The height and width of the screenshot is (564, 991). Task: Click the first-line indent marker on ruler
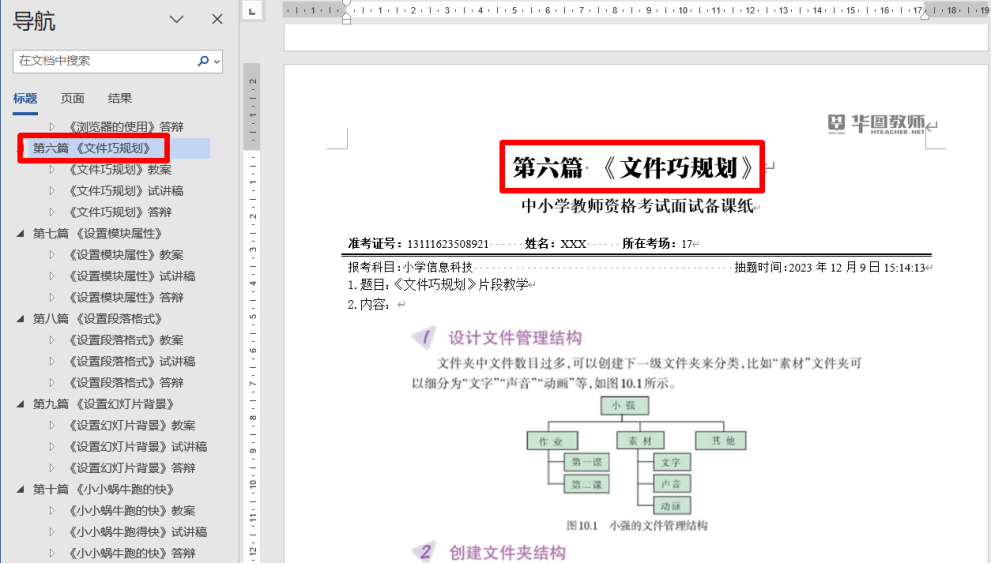(346, 5)
